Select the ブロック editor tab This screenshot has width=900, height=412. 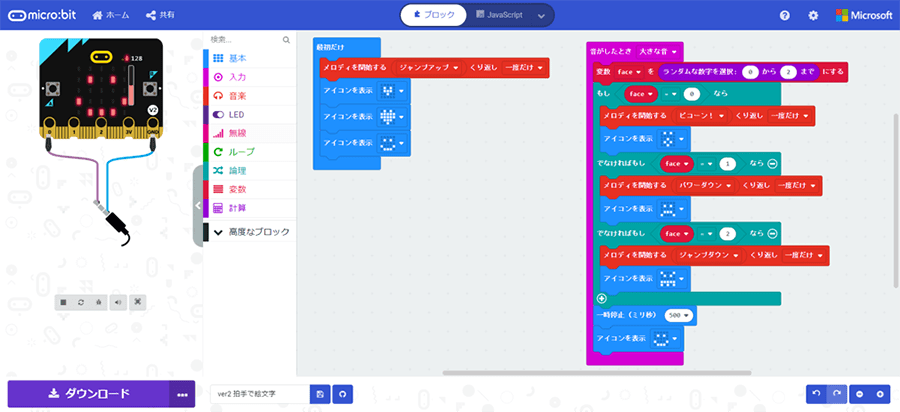(x=435, y=15)
